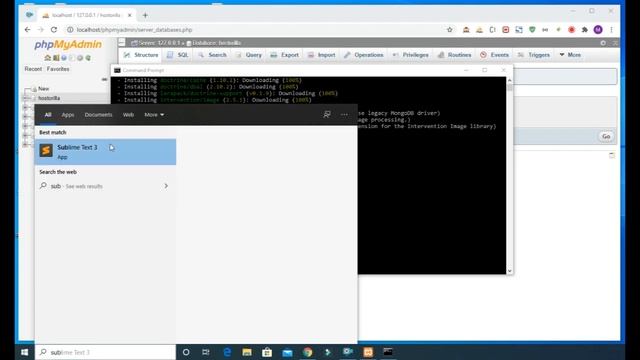
Task: Open the search panel ellipsis options
Action: pos(344,115)
